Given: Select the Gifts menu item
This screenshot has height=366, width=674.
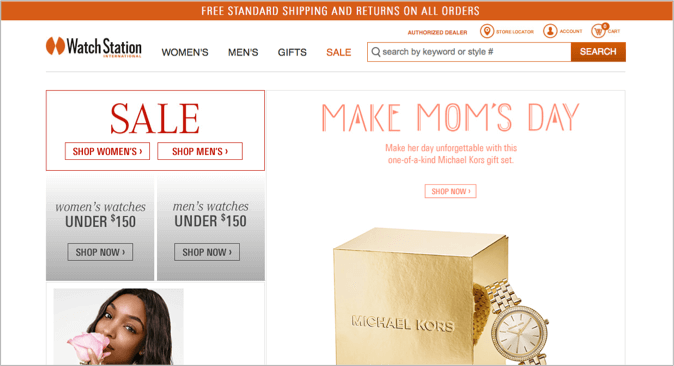Looking at the screenshot, I should coord(292,52).
